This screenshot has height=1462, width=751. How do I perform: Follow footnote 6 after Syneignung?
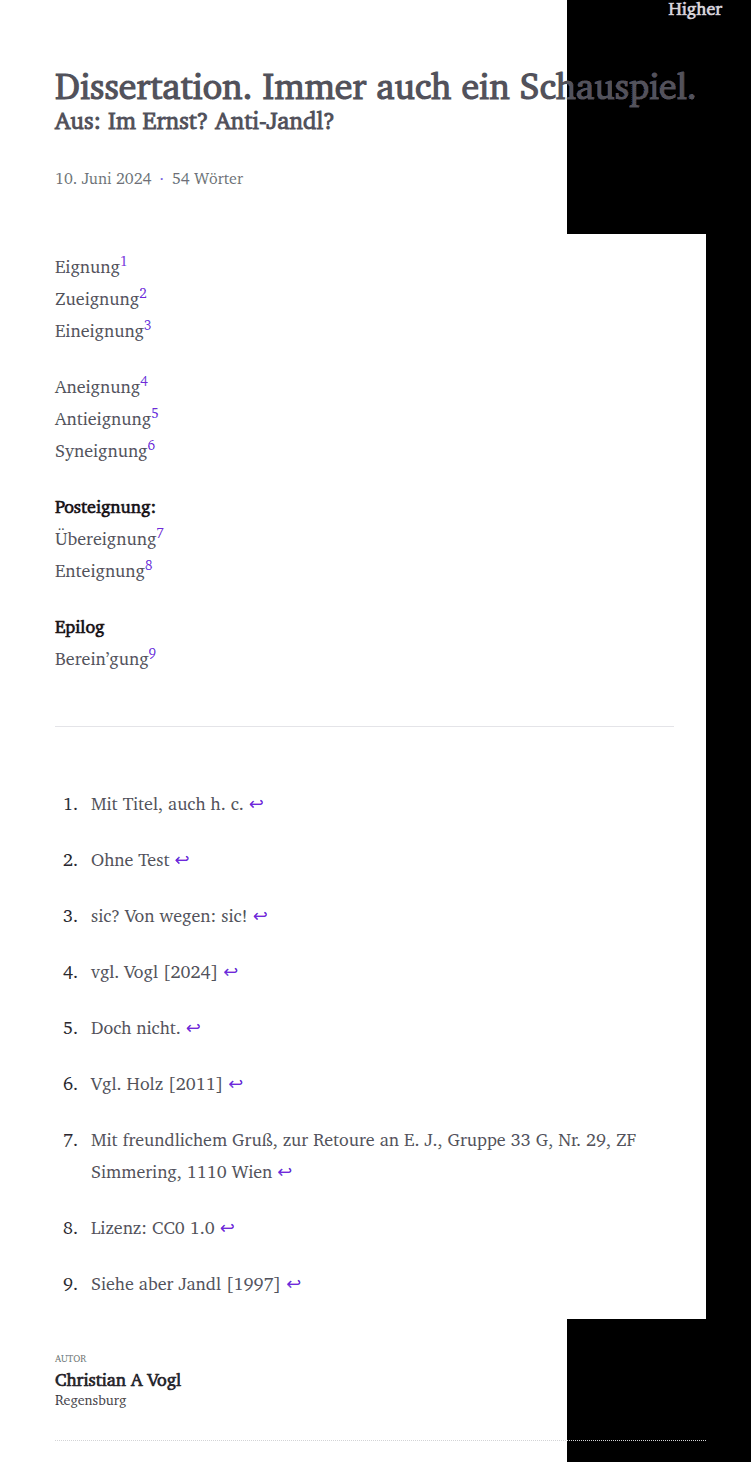coord(152,446)
